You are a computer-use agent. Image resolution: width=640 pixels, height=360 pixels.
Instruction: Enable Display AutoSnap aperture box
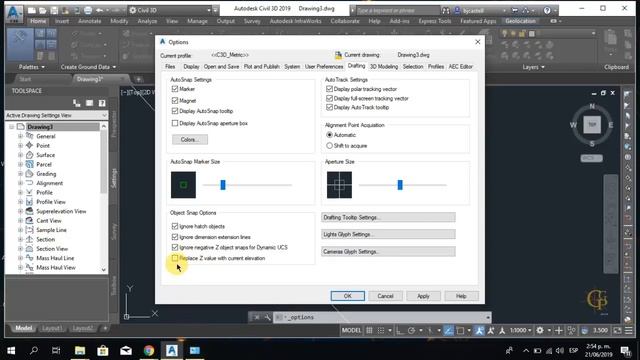175,123
